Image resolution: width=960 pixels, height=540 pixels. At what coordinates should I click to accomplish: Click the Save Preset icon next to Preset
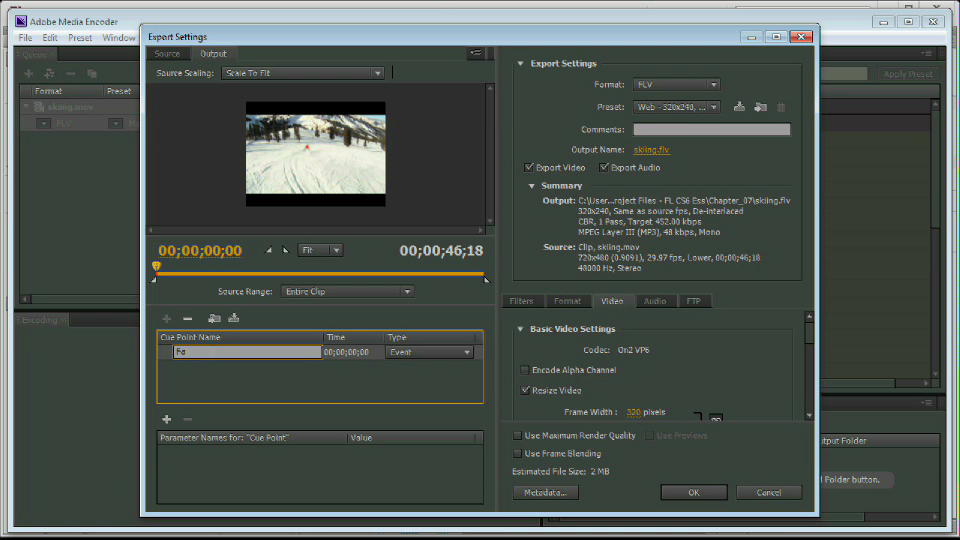coord(739,107)
